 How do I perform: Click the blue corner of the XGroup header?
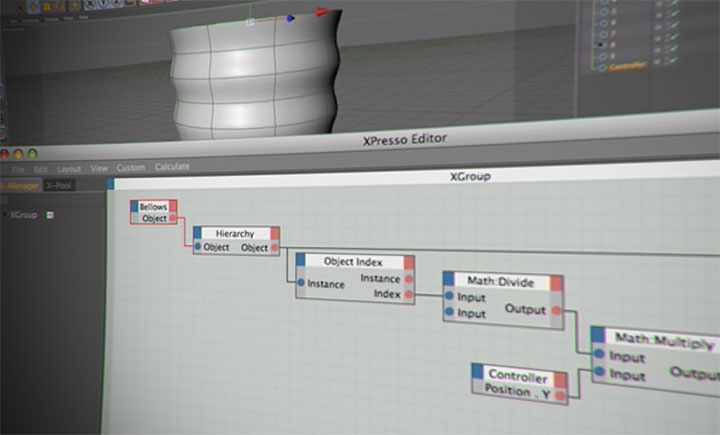pos(110,184)
